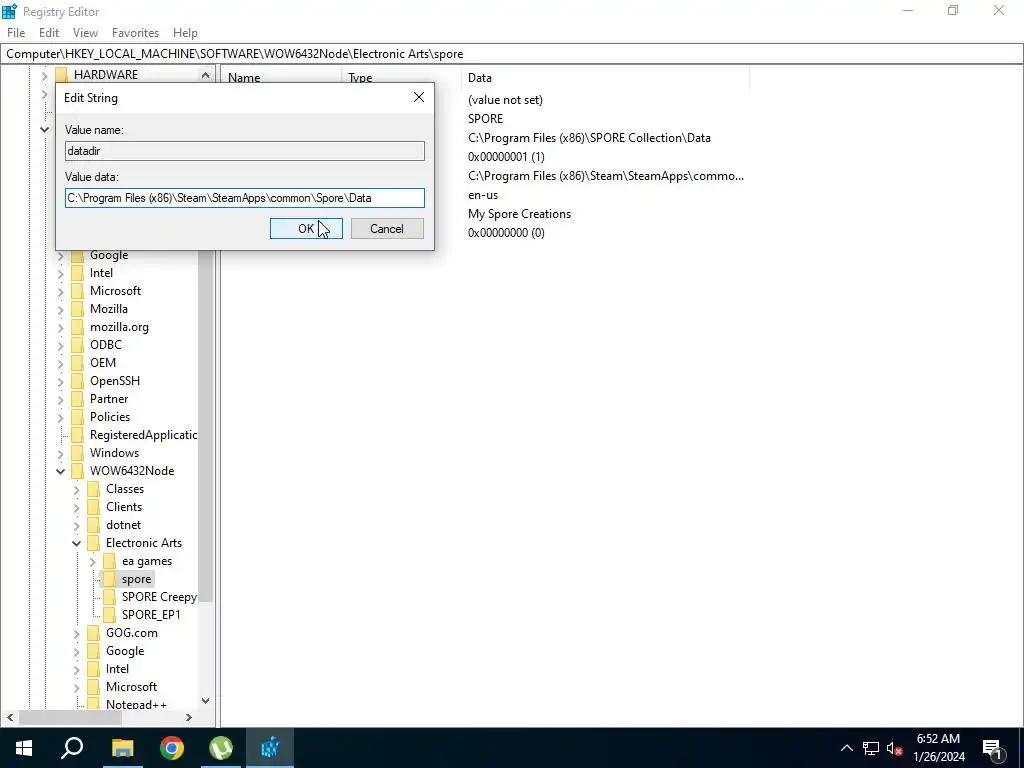The height and width of the screenshot is (768, 1024).
Task: Click the Microsoft folder icon below Intel
Action: pyautogui.click(x=77, y=291)
